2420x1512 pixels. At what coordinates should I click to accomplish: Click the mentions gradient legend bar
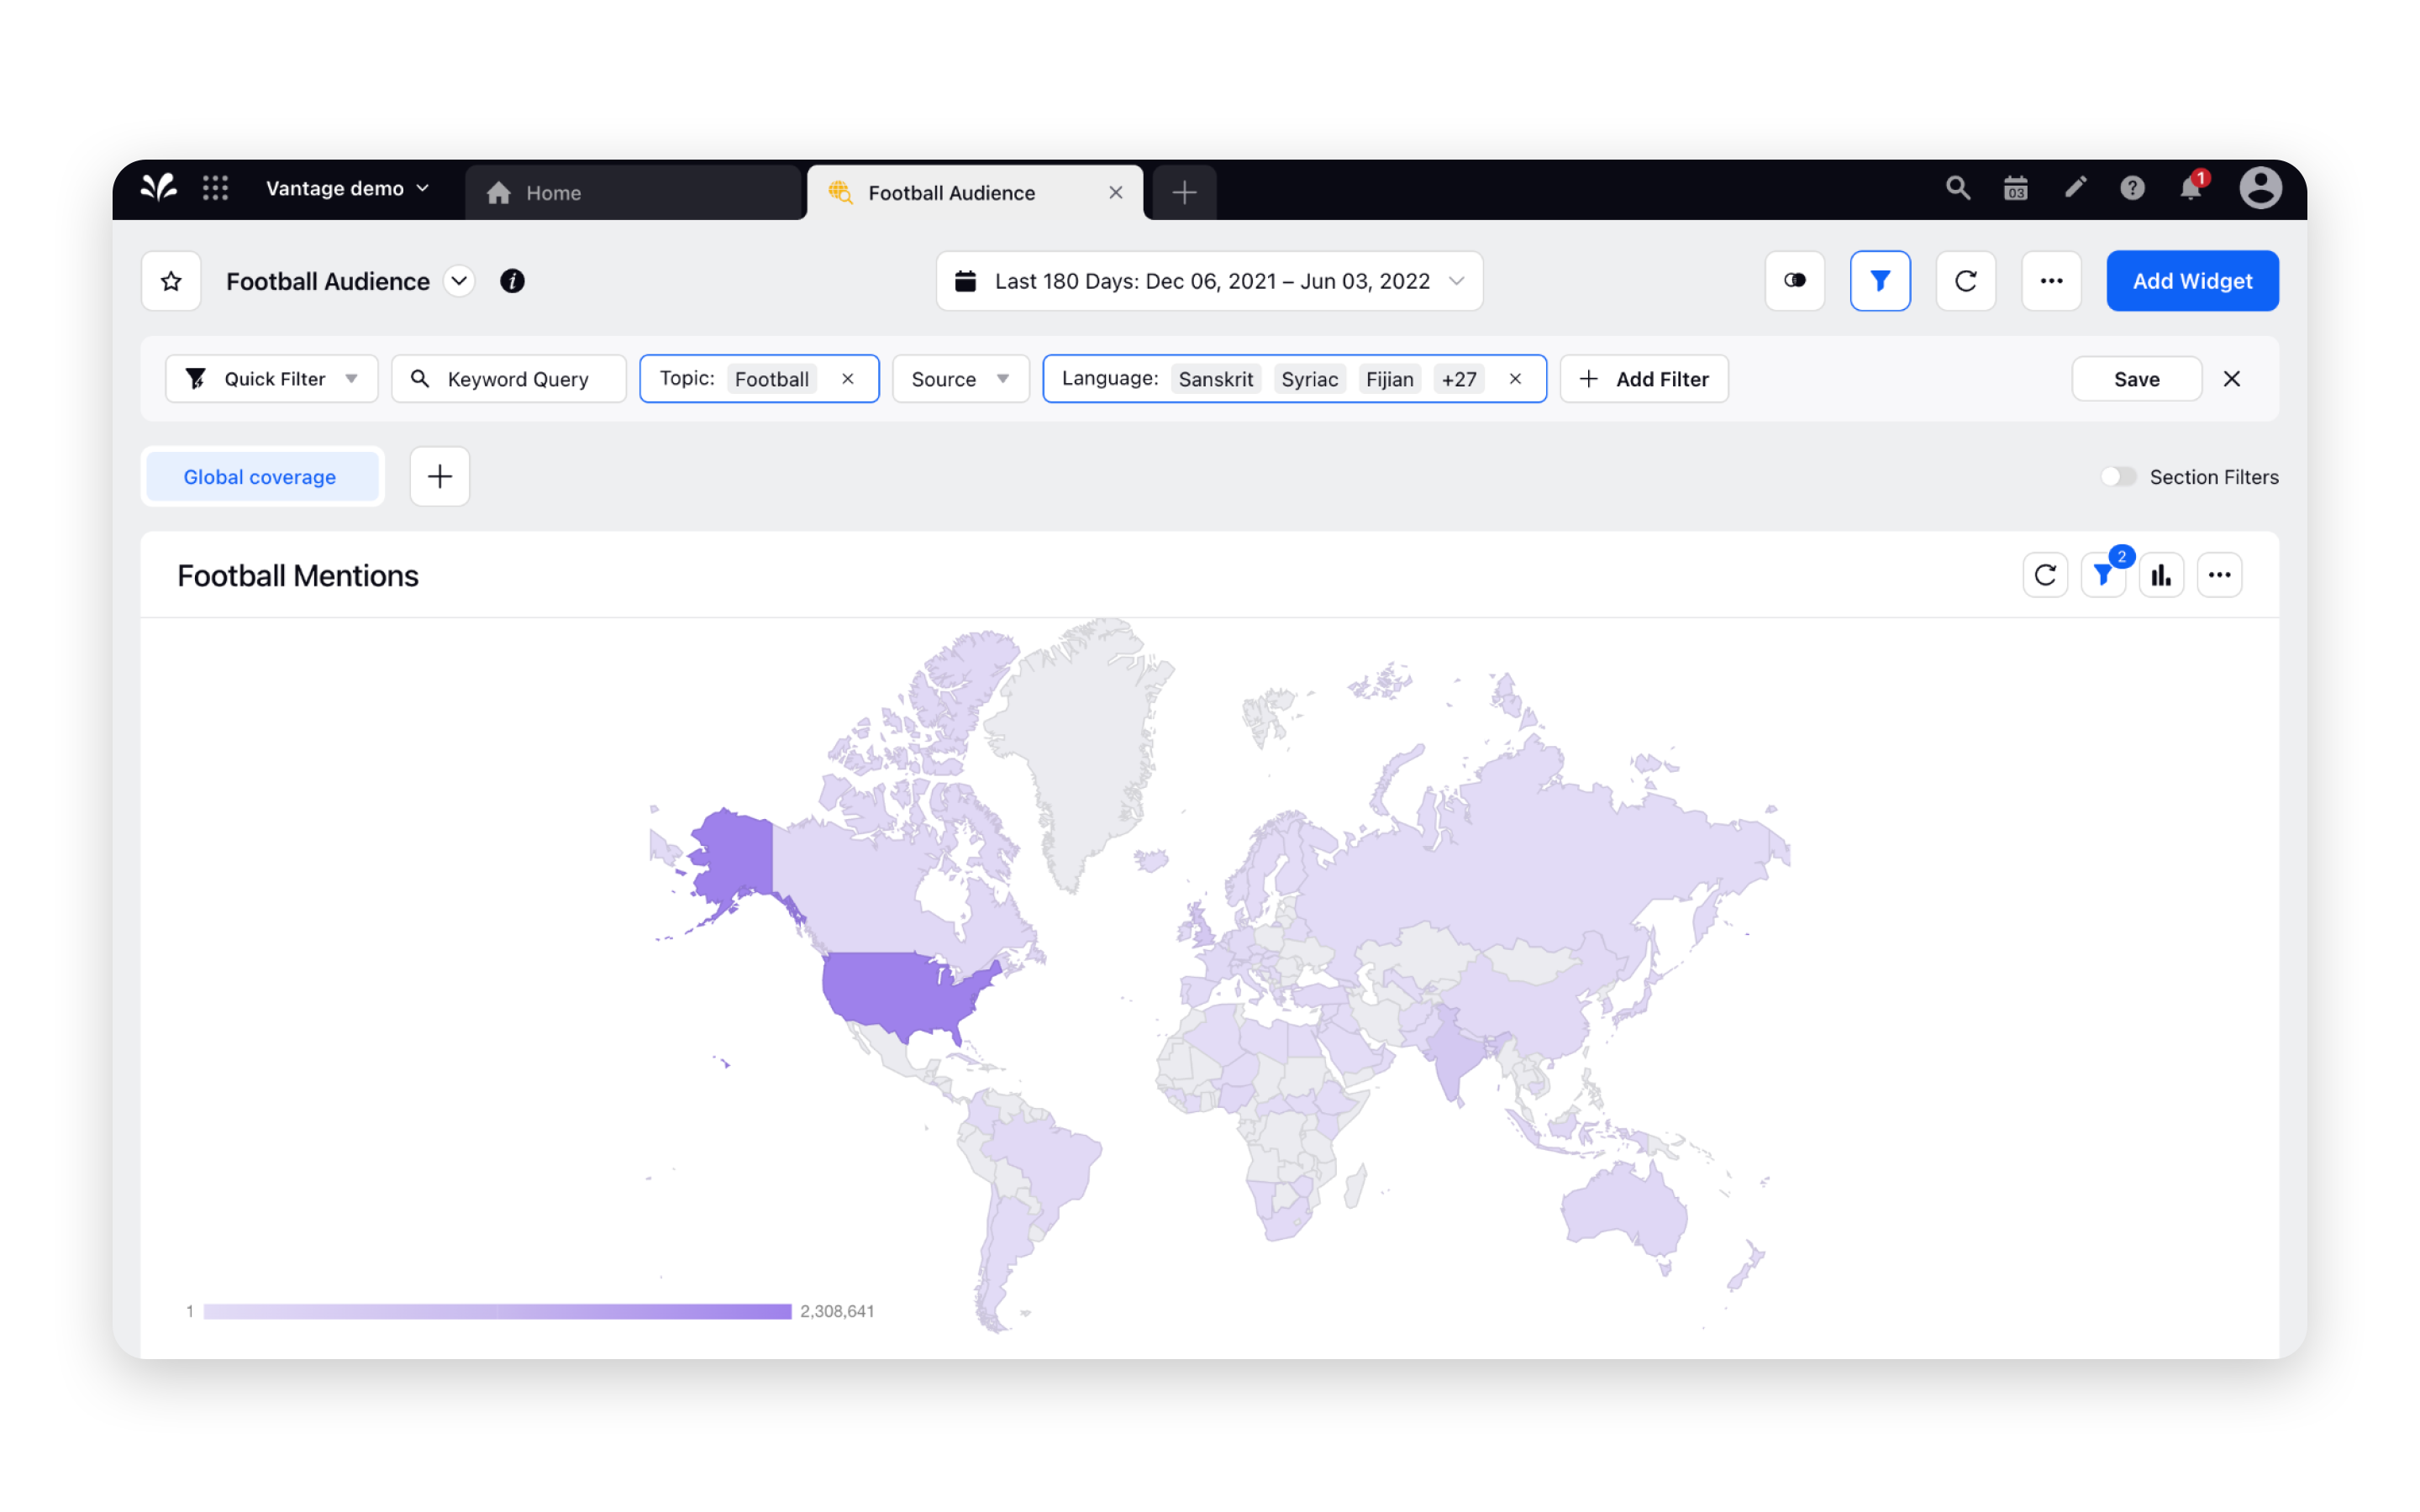[495, 1310]
